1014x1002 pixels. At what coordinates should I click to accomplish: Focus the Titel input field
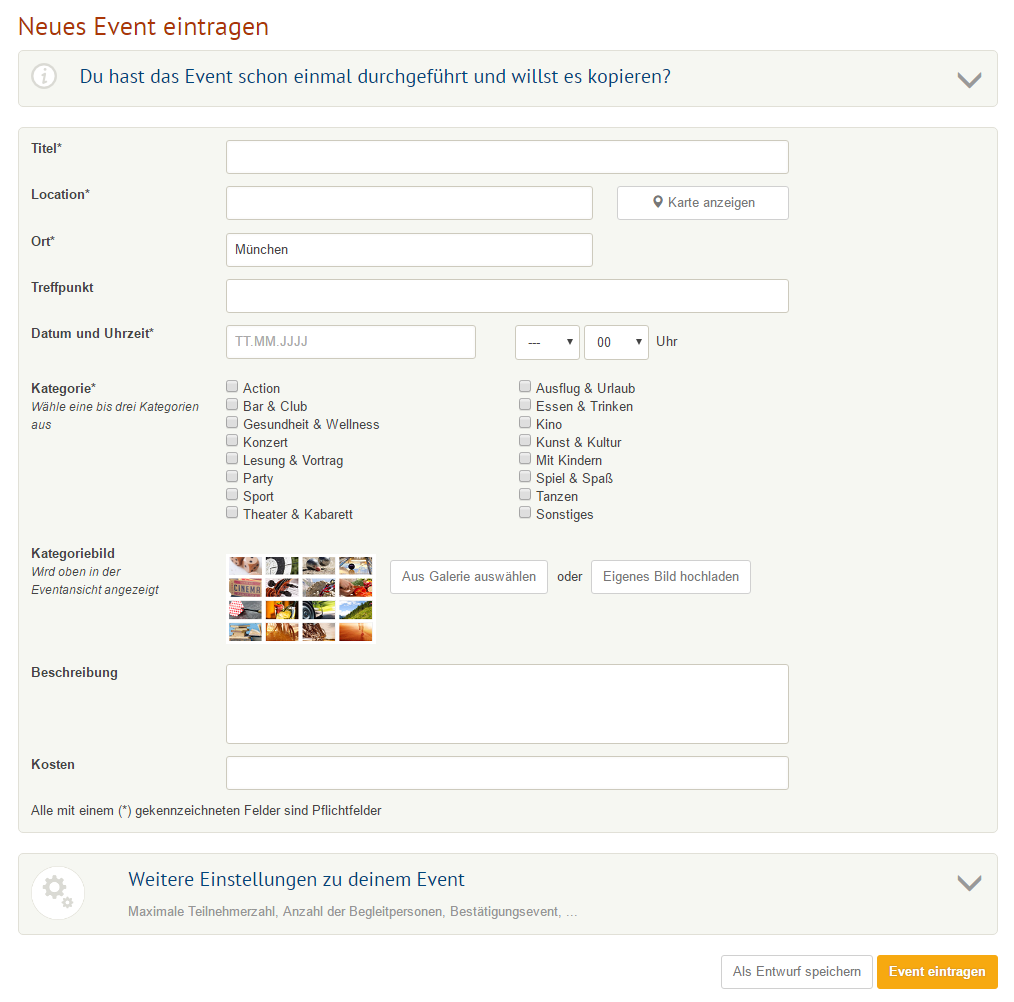click(507, 157)
